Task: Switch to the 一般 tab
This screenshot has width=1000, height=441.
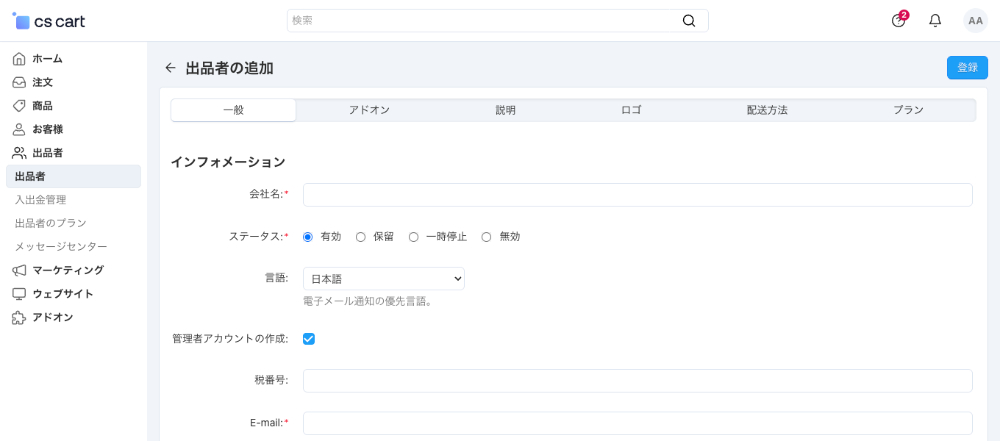Action: pos(233,110)
